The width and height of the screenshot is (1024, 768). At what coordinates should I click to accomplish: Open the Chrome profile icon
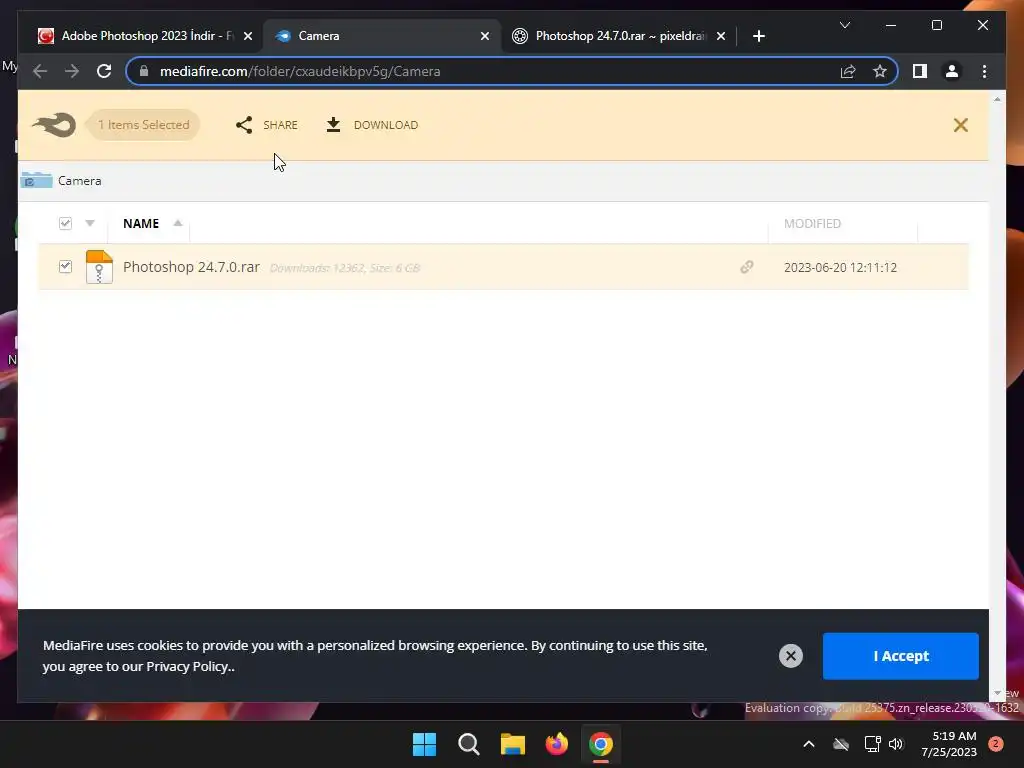tap(952, 71)
